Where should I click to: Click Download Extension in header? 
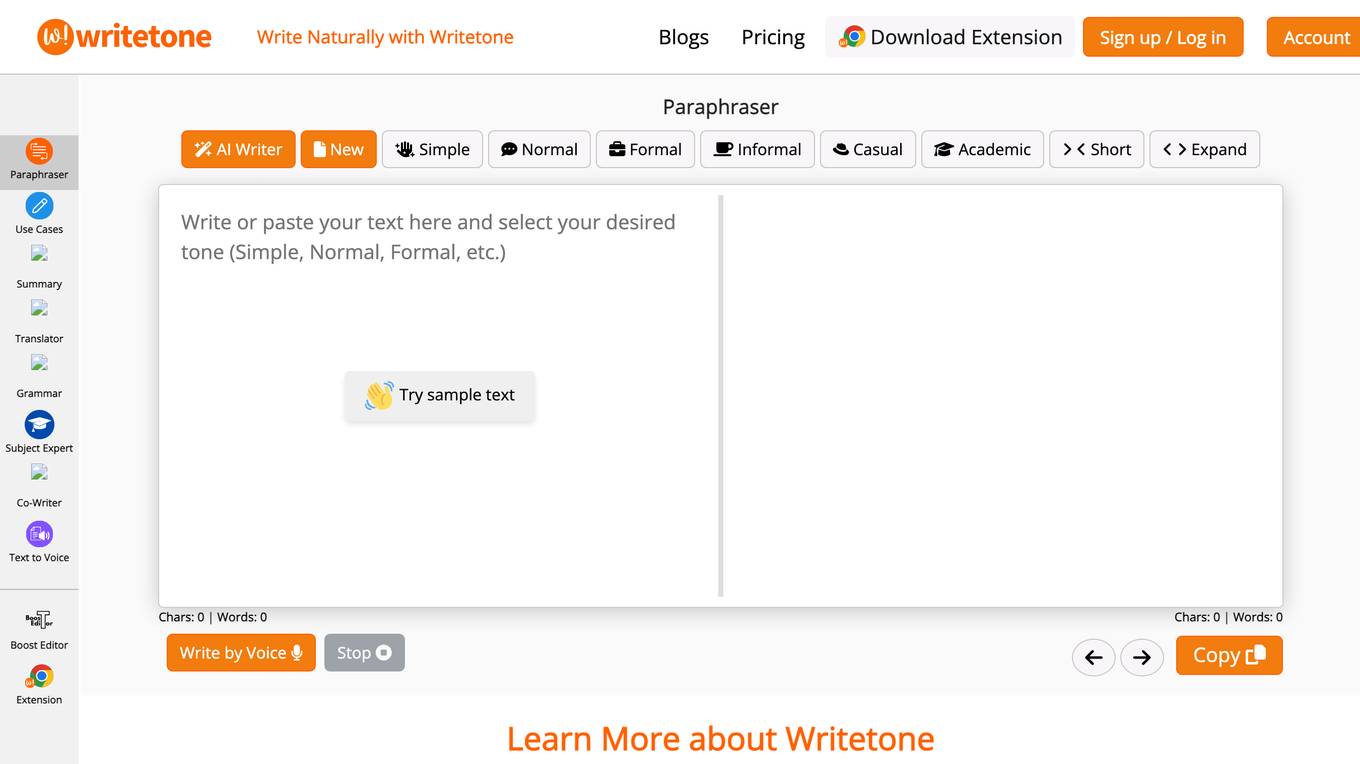950,37
